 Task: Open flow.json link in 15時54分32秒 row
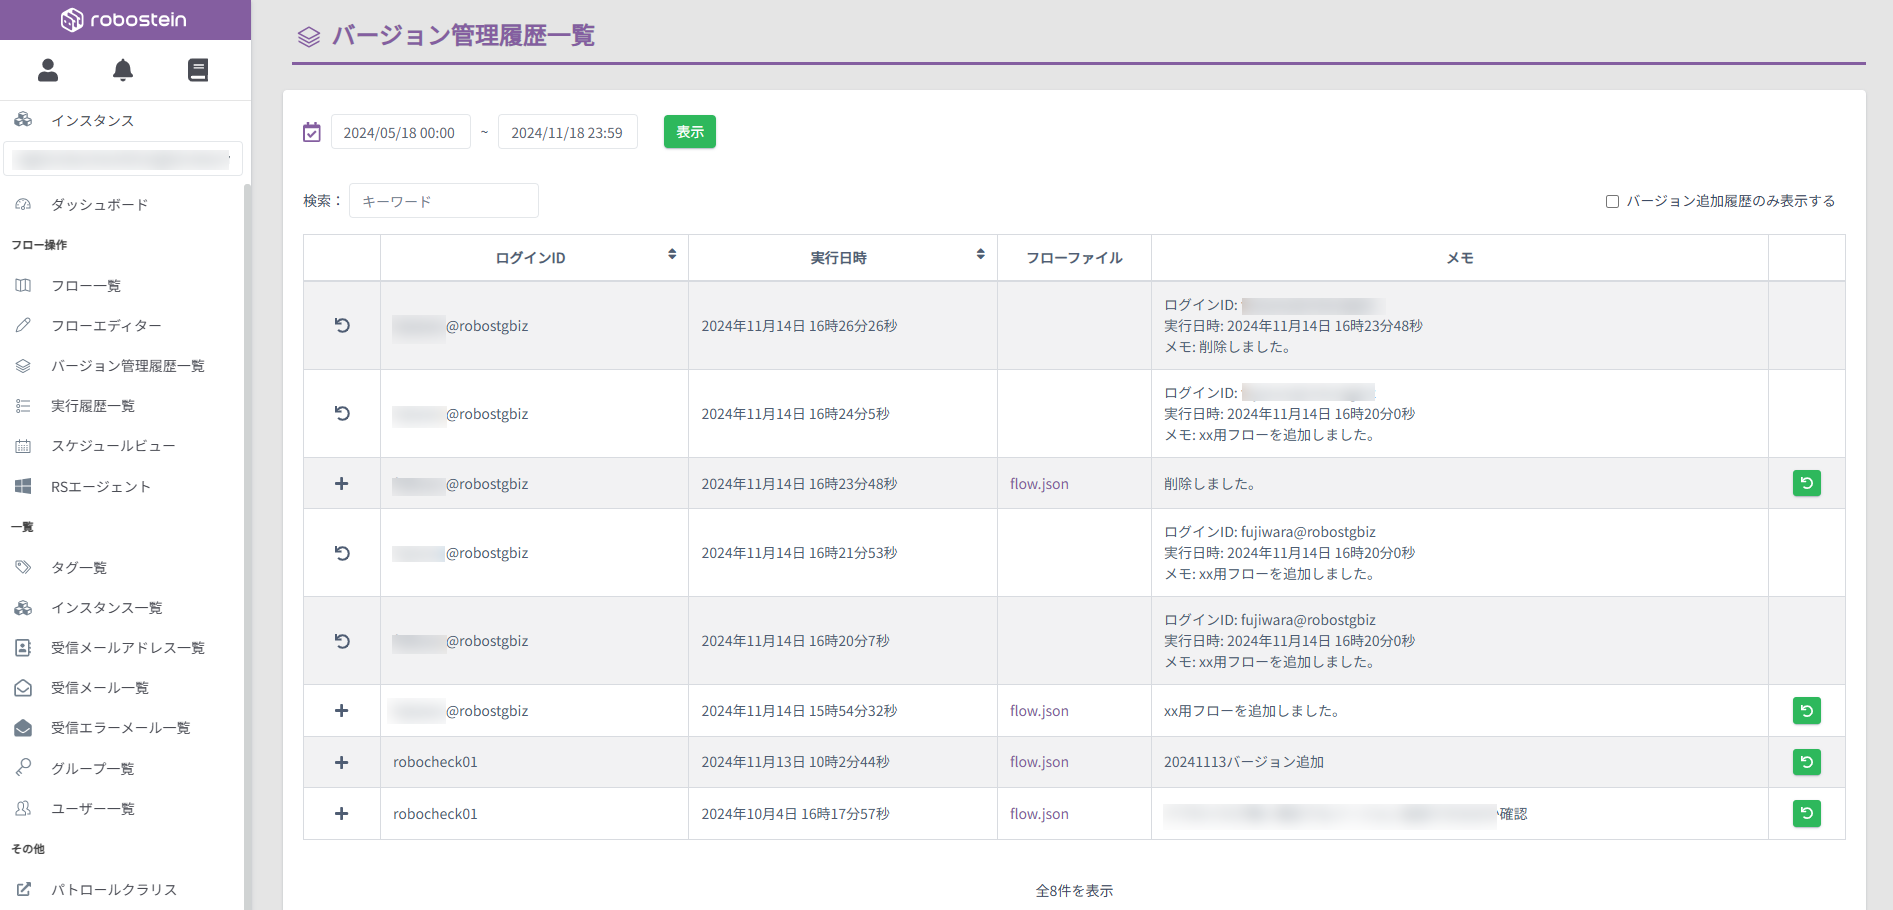pyautogui.click(x=1039, y=711)
